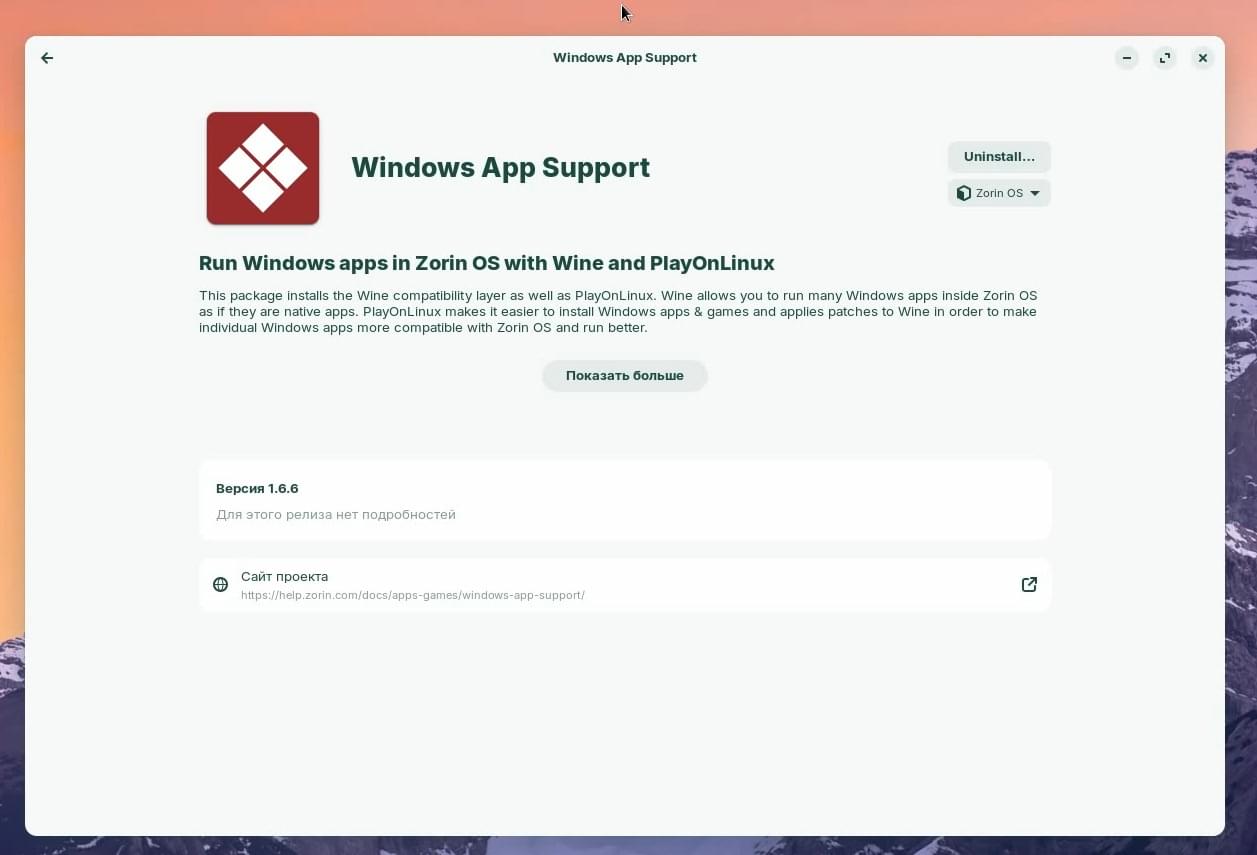This screenshot has width=1257, height=855.
Task: Open project website via external link icon
Action: click(1029, 585)
